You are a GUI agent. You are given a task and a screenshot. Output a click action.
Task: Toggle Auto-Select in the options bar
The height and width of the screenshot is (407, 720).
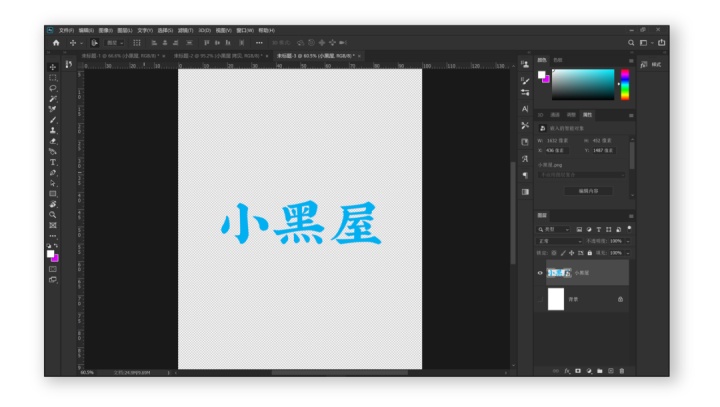tap(94, 43)
